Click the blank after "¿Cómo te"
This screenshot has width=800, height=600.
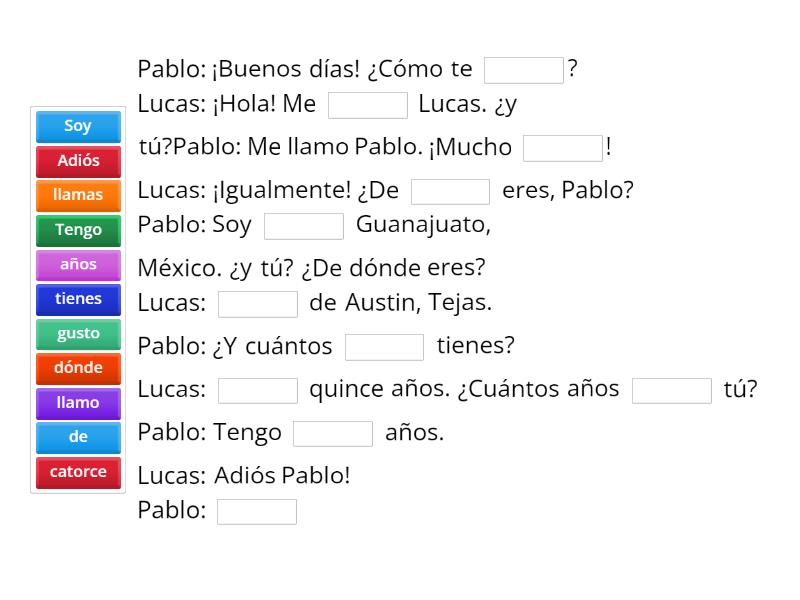524,69
